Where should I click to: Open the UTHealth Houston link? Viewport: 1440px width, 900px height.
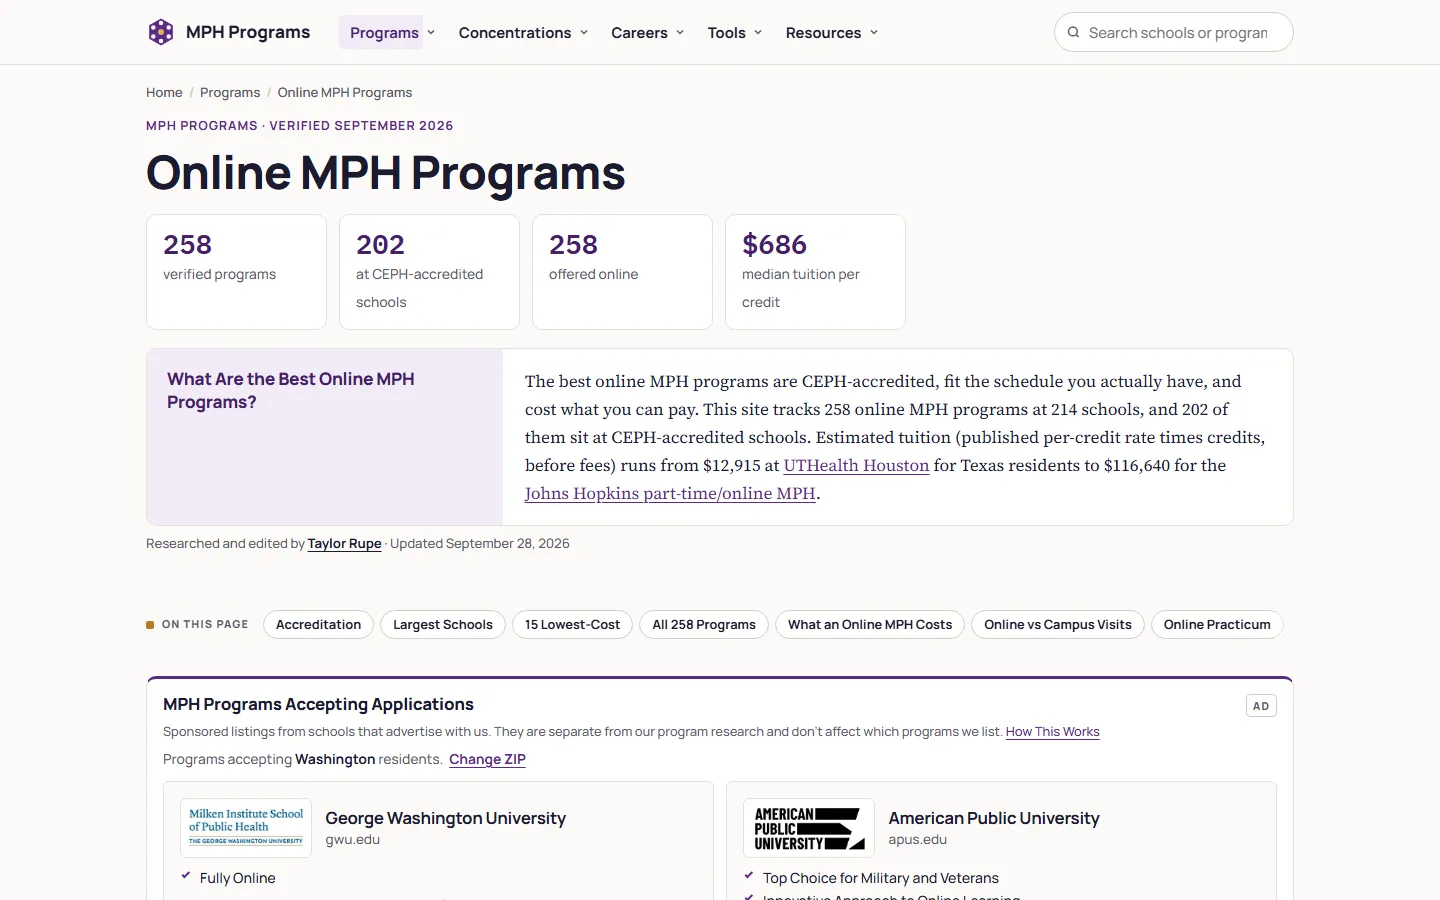856,465
